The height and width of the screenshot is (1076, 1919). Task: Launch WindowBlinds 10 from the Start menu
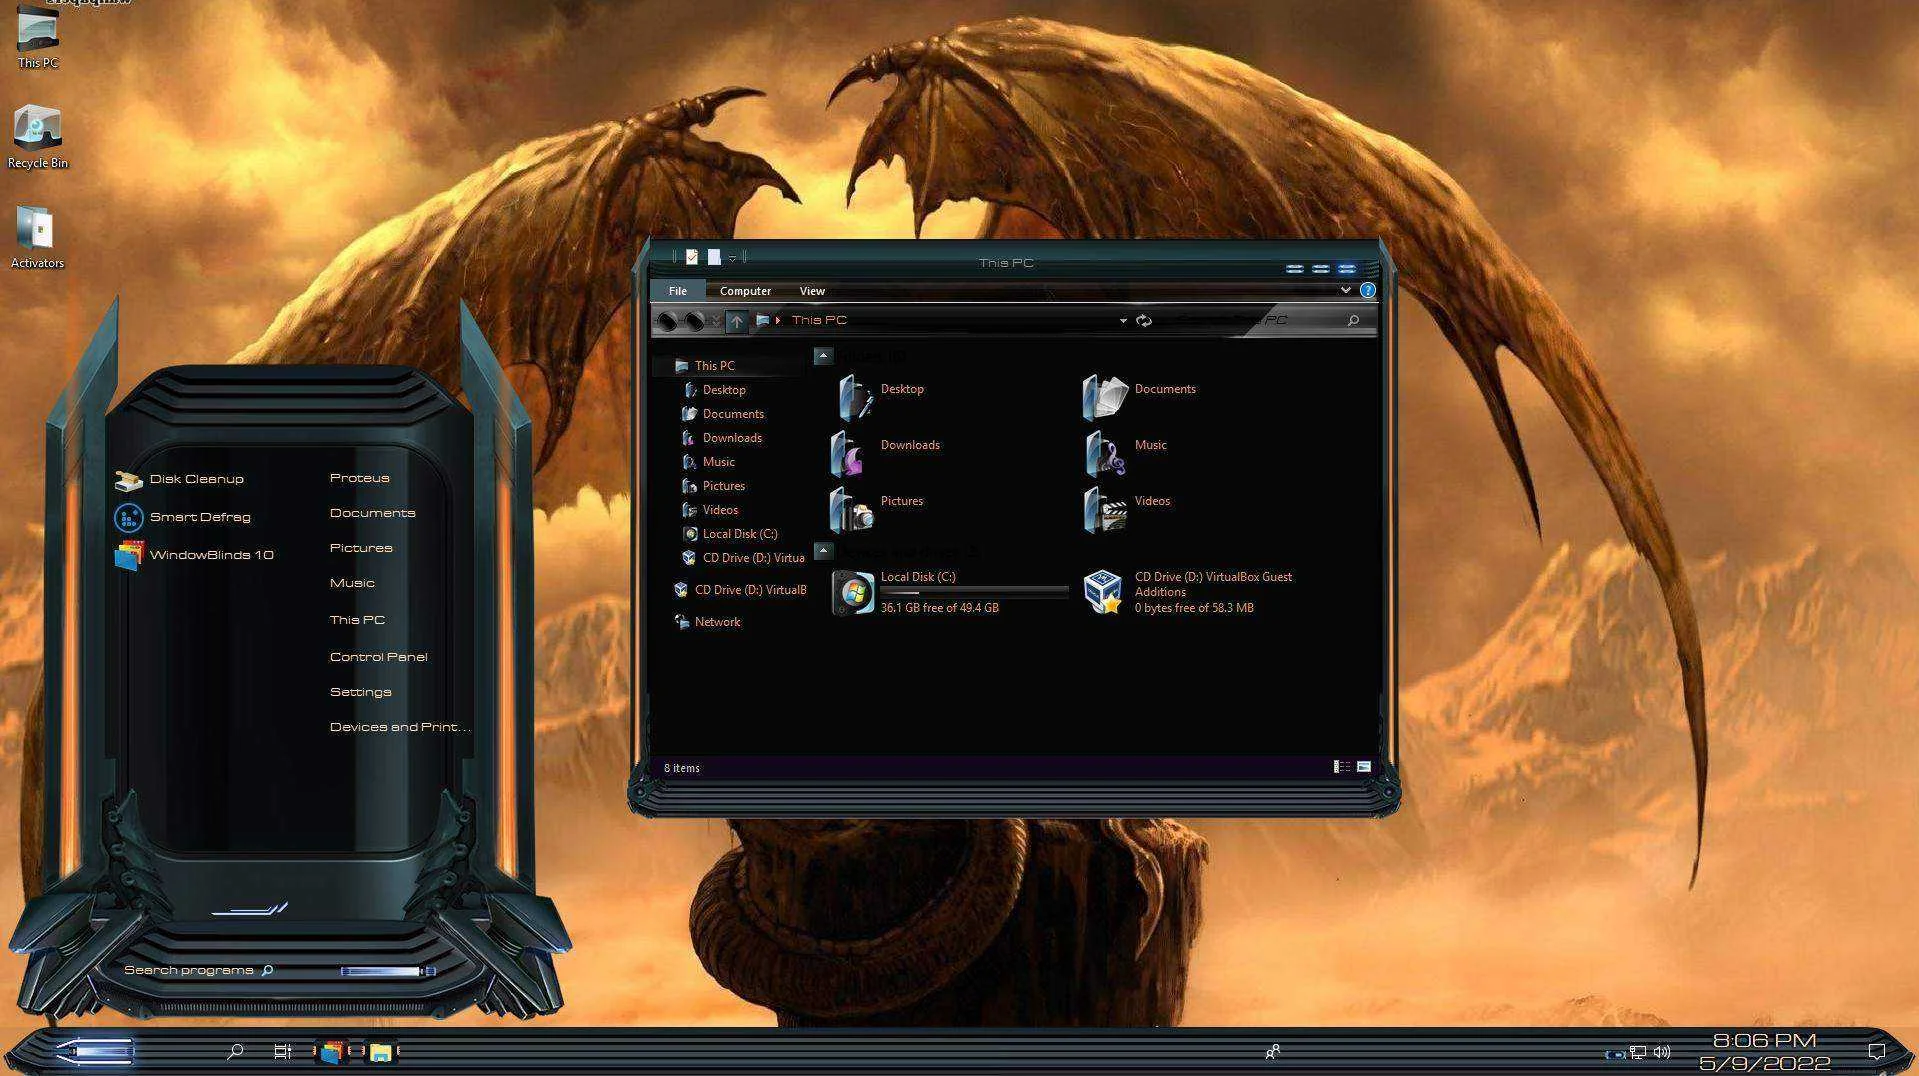click(194, 555)
